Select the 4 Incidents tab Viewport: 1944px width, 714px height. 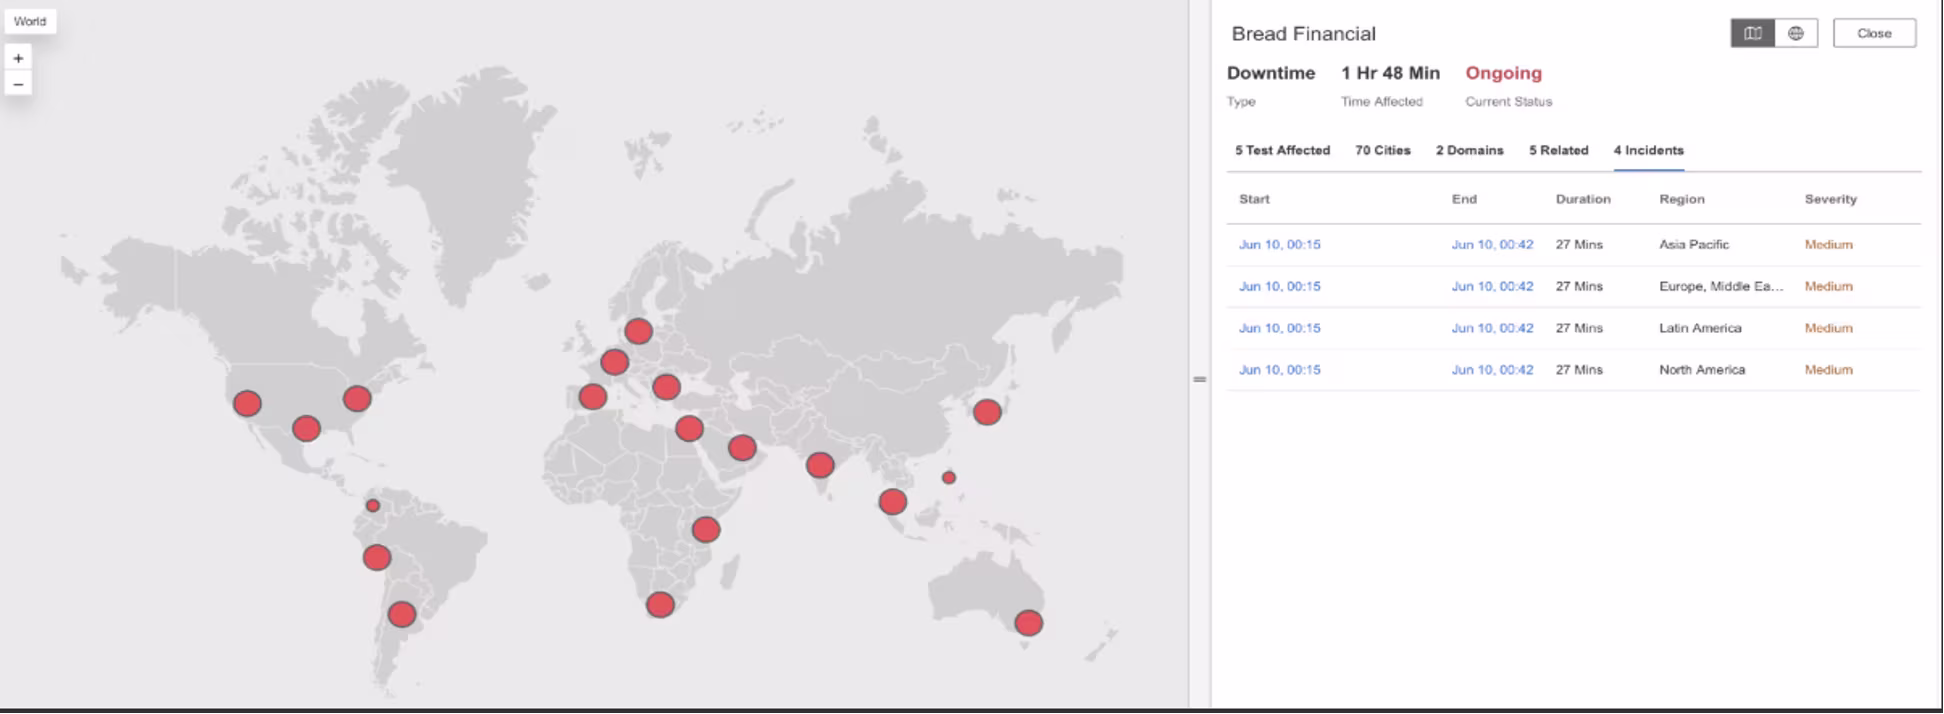(1648, 150)
